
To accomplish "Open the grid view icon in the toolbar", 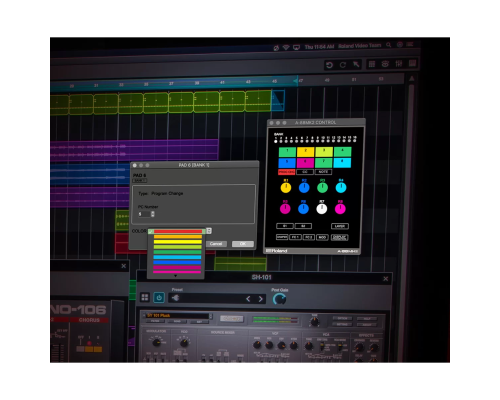I will (372, 64).
